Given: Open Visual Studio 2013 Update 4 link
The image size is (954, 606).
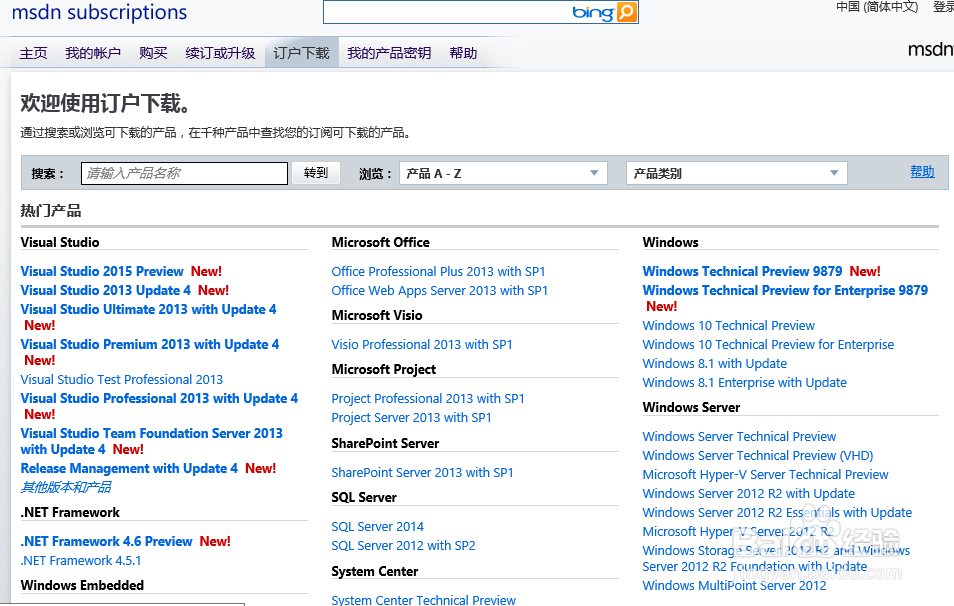Looking at the screenshot, I should (x=105, y=290).
